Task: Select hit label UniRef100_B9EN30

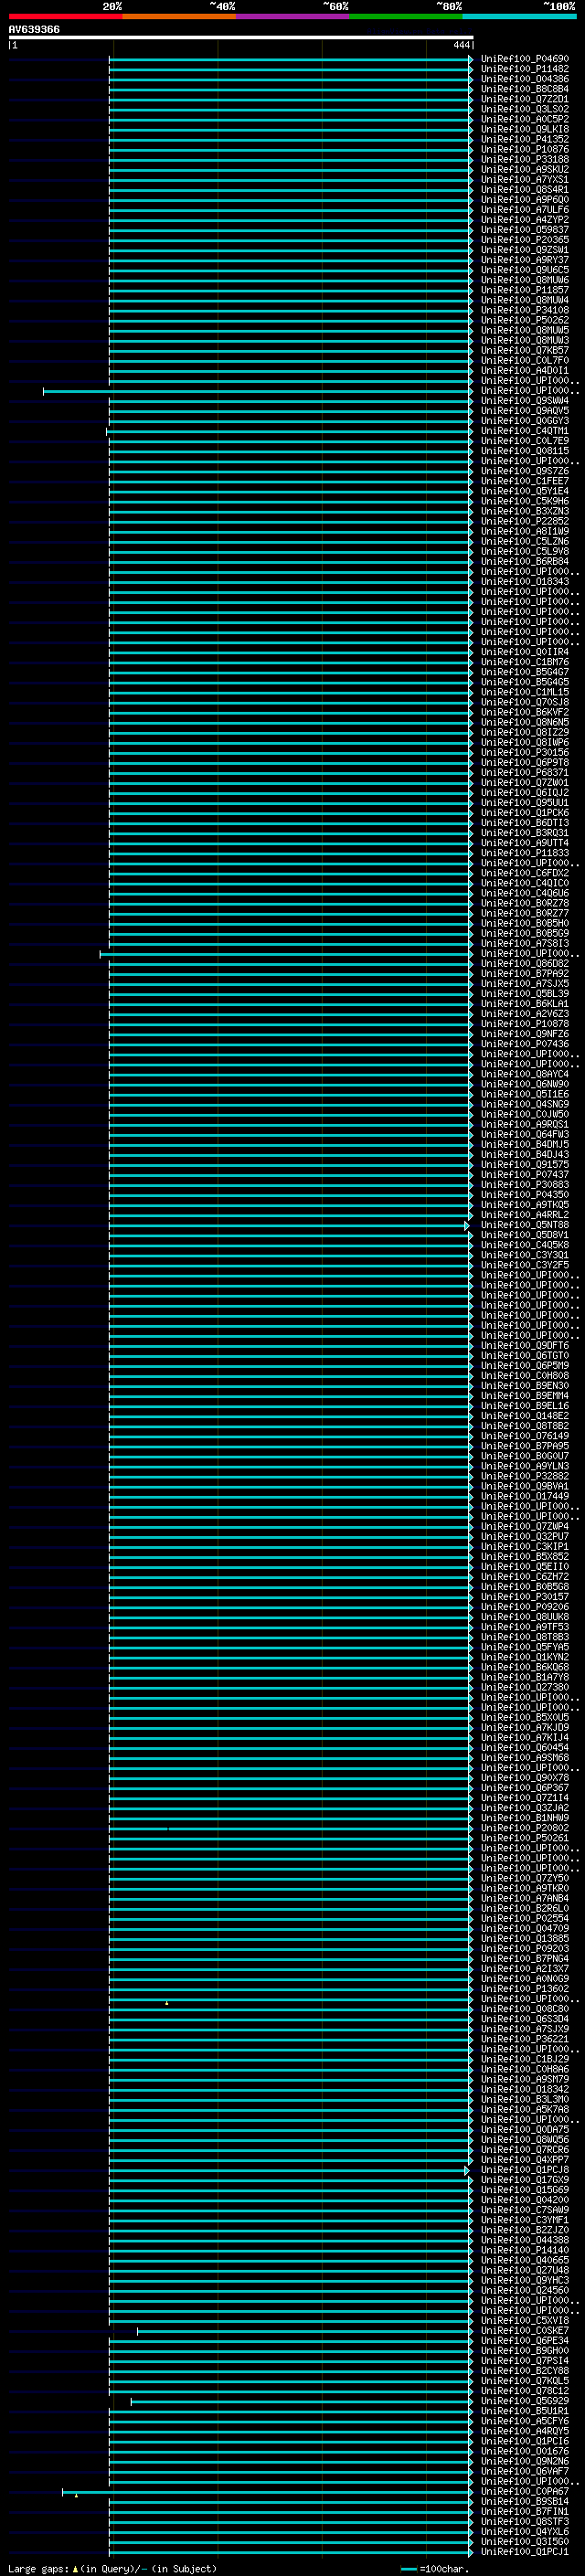Action: [x=524, y=1386]
